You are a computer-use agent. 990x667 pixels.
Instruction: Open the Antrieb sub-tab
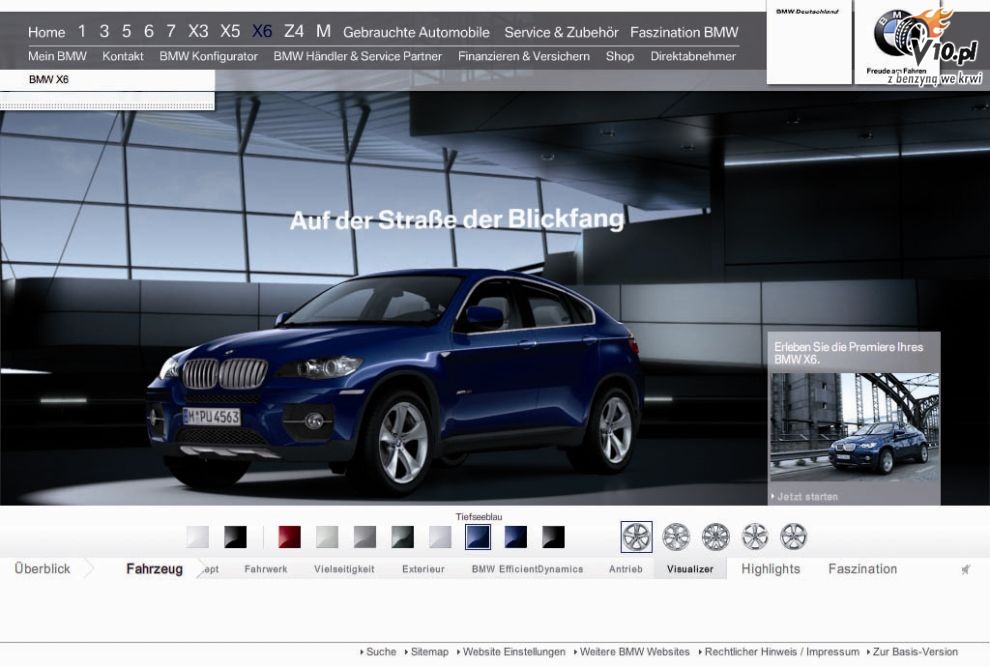[626, 569]
